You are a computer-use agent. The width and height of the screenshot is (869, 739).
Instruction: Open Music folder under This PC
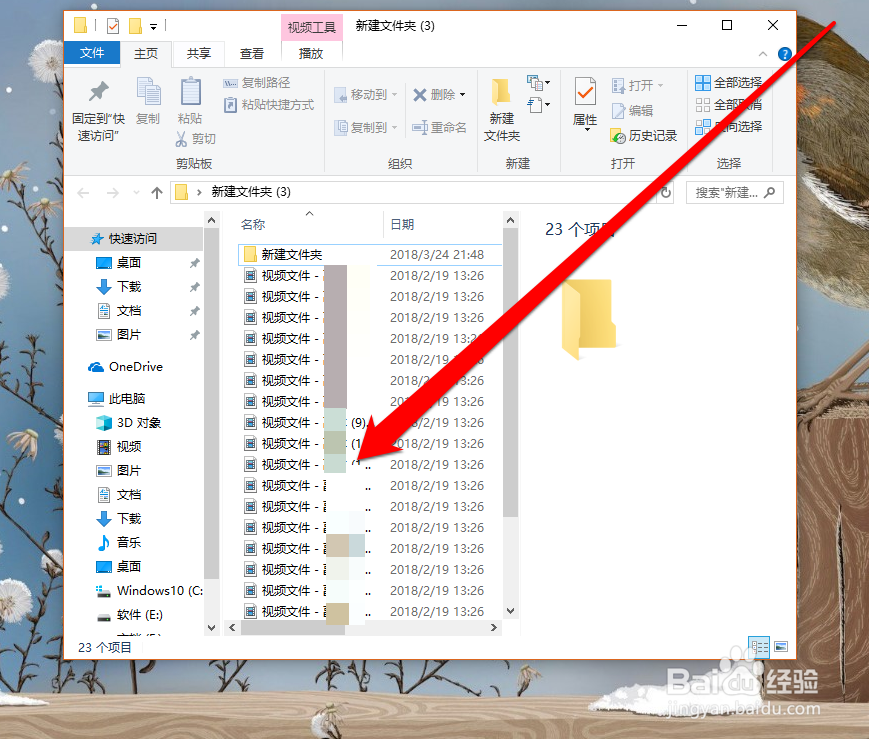[120, 543]
